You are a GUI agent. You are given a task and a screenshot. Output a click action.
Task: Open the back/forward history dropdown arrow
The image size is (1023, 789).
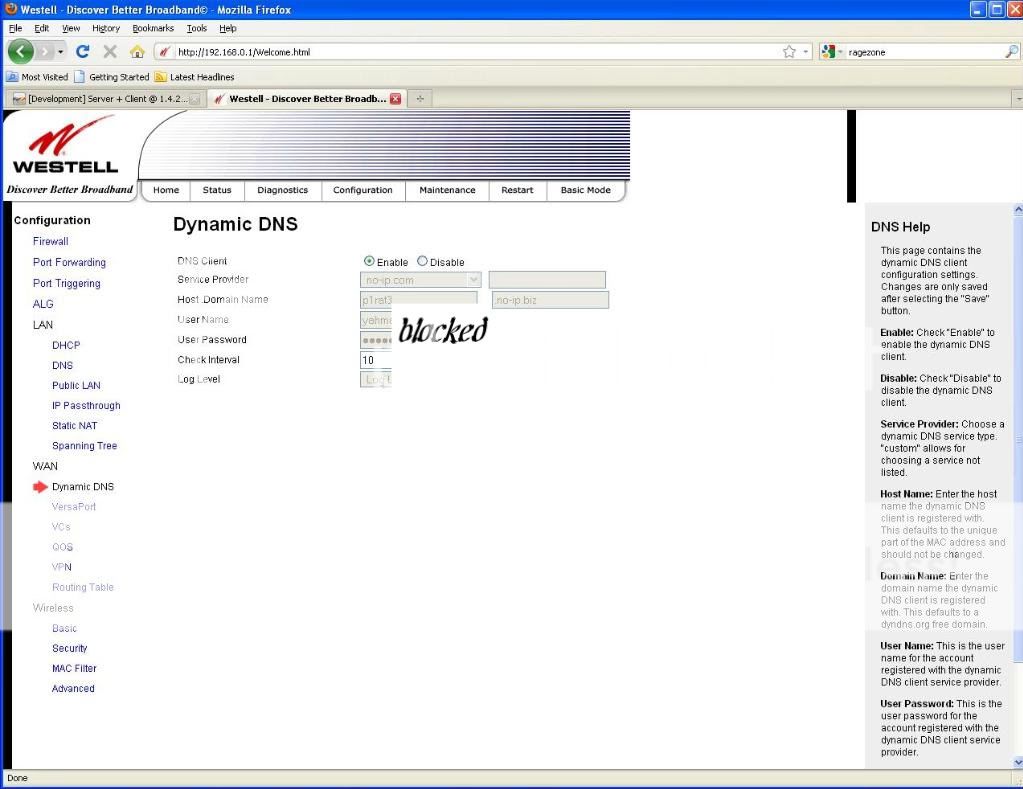pyautogui.click(x=60, y=52)
